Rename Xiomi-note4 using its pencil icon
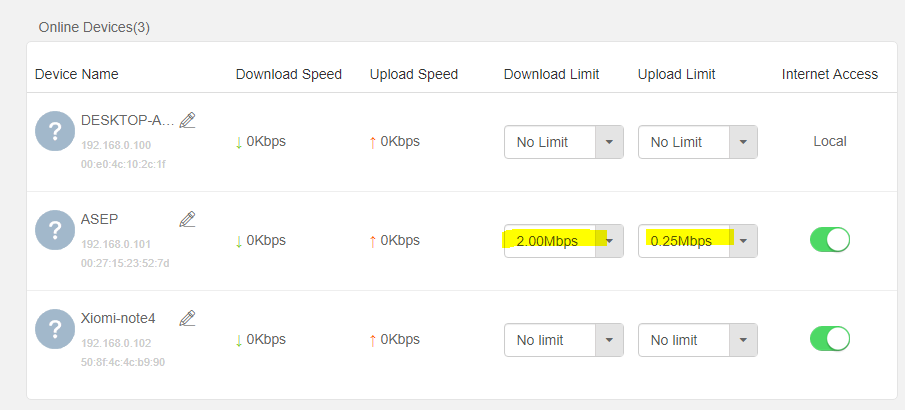905x410 pixels. coord(187,318)
